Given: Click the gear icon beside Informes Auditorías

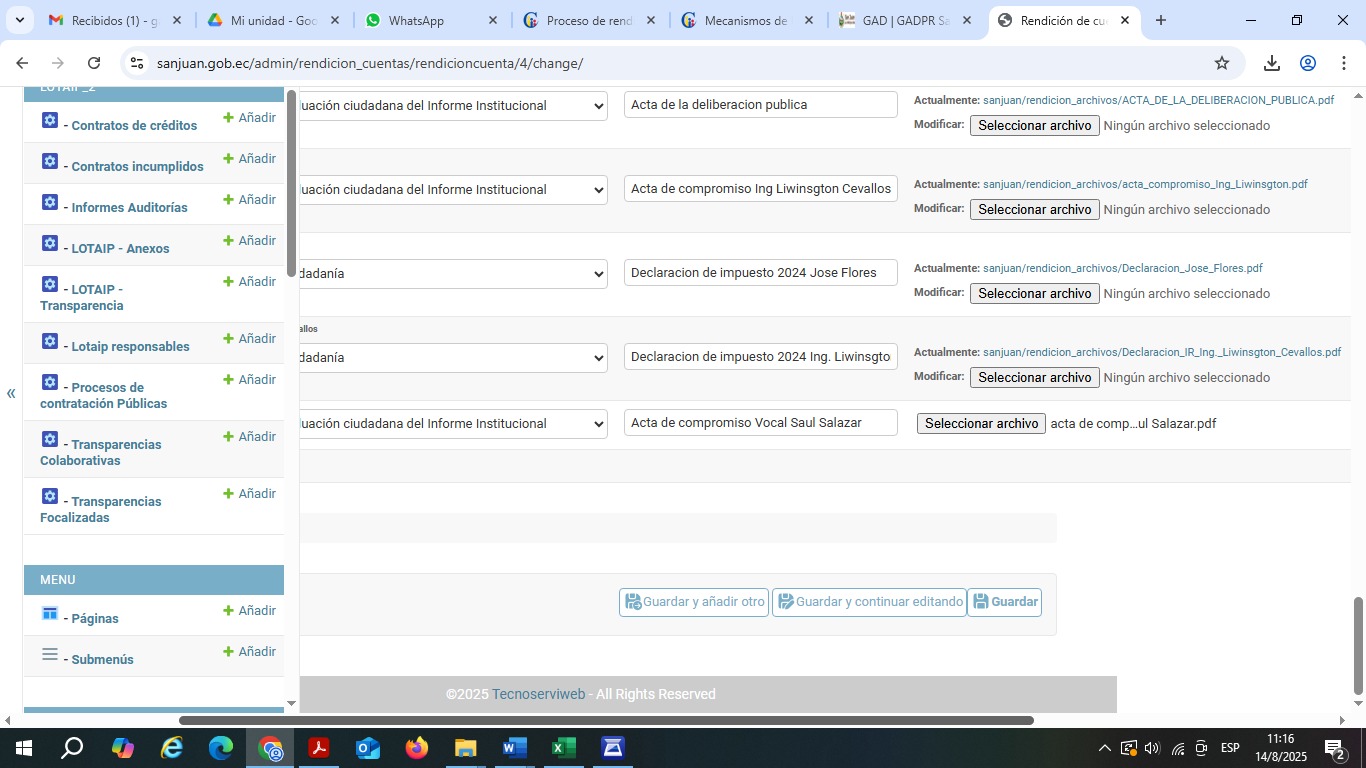Looking at the screenshot, I should pyautogui.click(x=50, y=203).
